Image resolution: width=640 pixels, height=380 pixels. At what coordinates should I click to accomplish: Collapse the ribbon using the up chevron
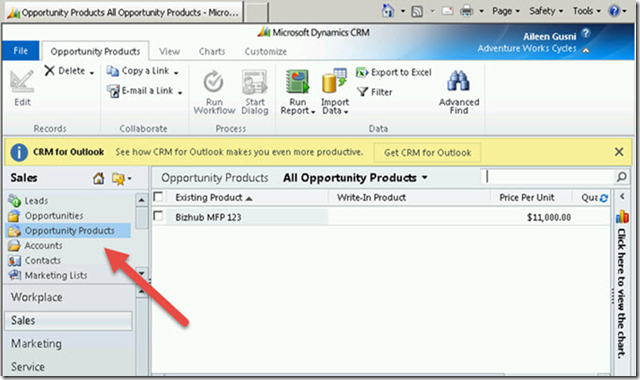586,50
